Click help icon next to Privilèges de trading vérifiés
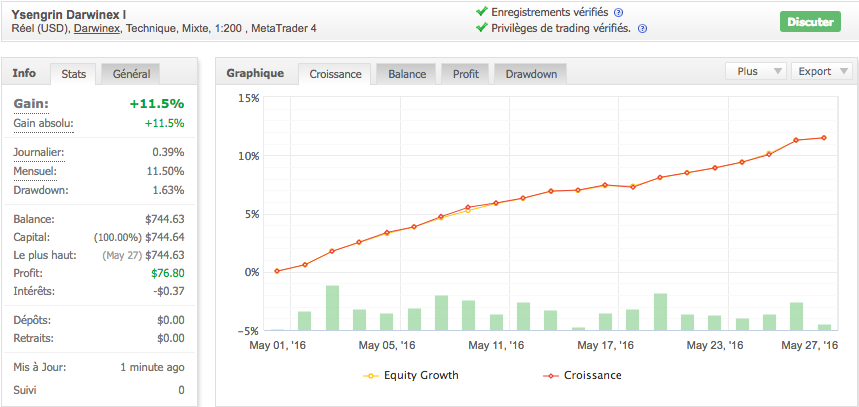 pyautogui.click(x=642, y=29)
